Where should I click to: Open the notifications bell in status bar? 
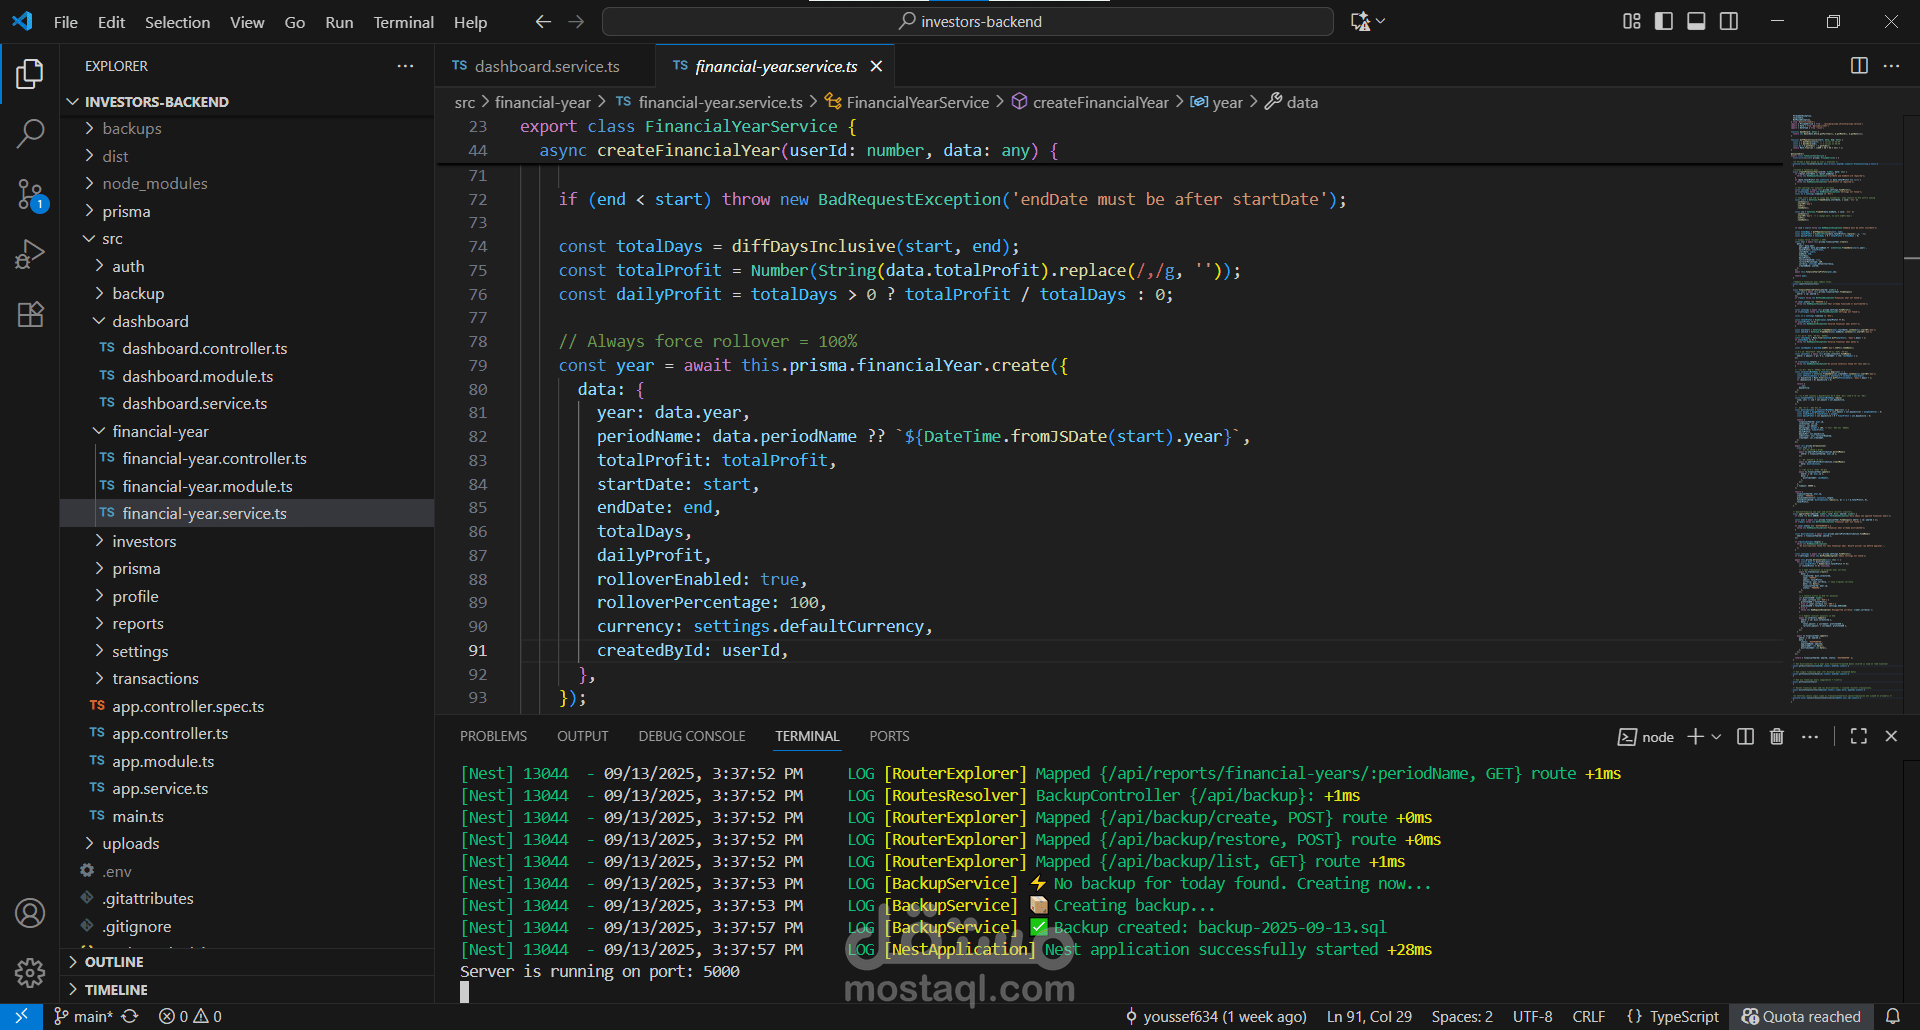tap(1892, 1016)
